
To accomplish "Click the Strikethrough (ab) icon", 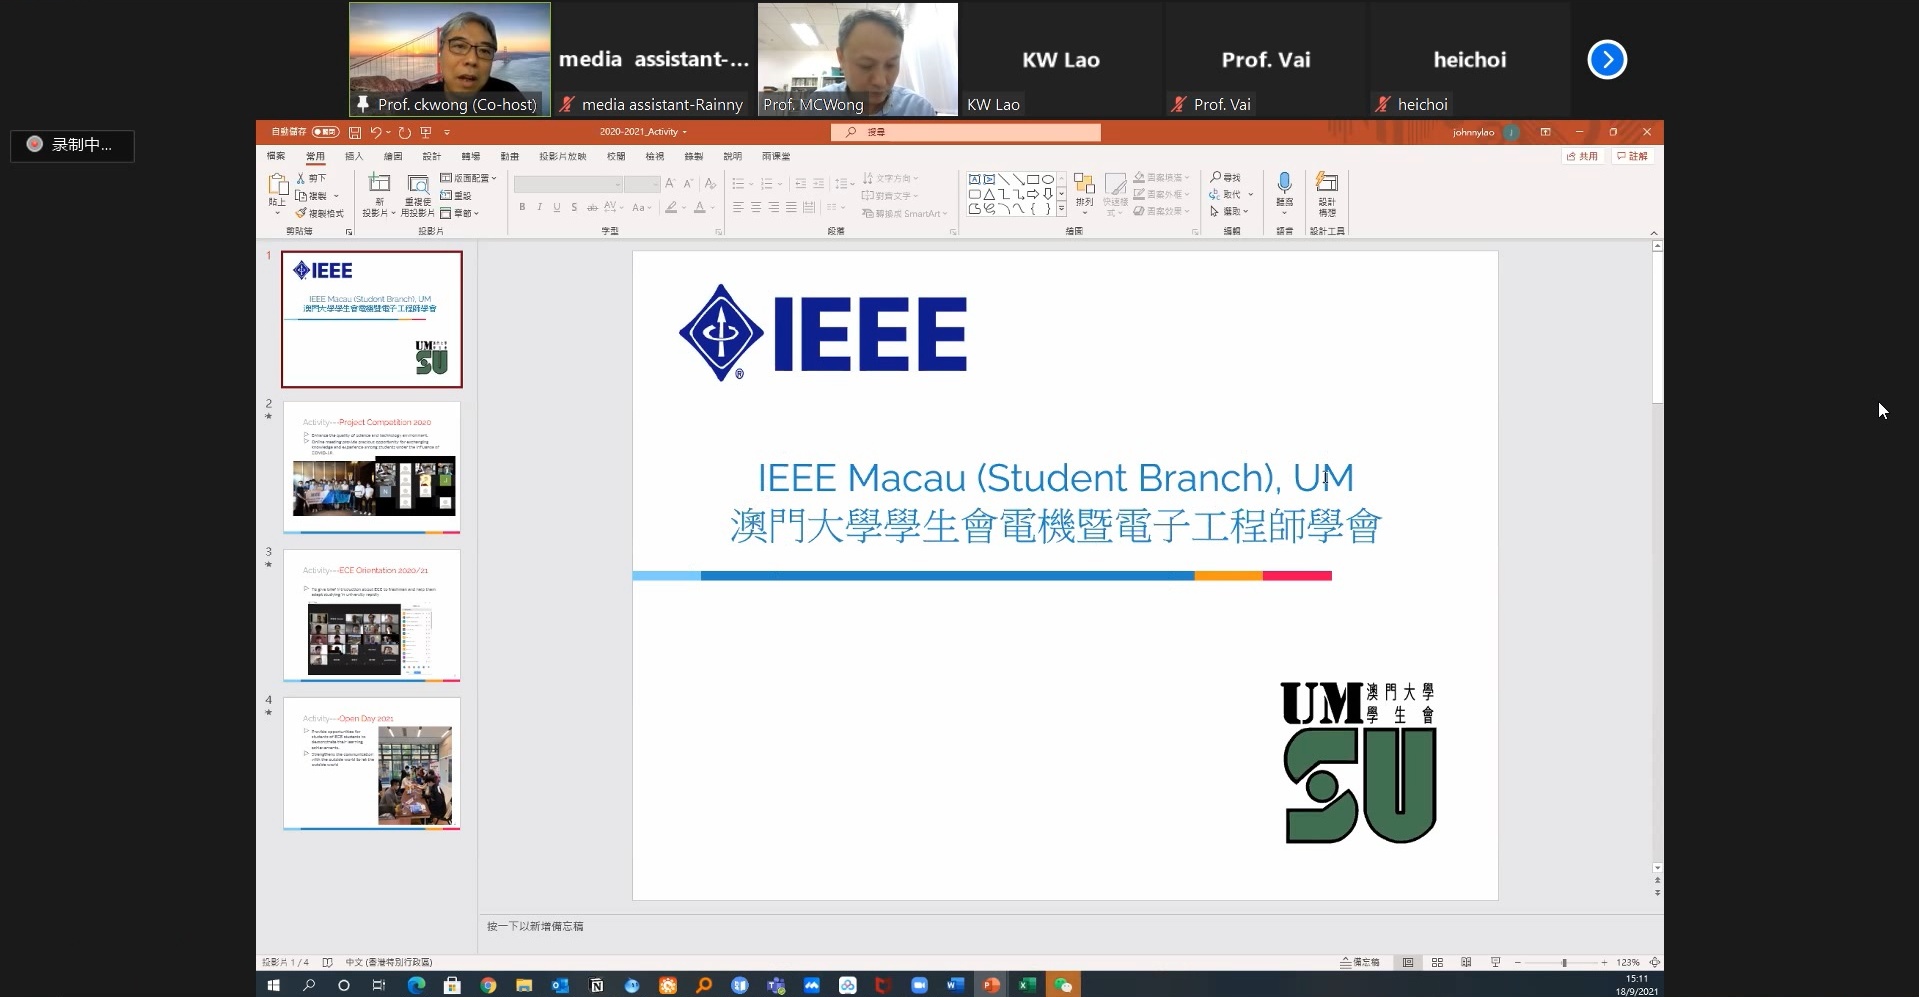I will [x=592, y=207].
